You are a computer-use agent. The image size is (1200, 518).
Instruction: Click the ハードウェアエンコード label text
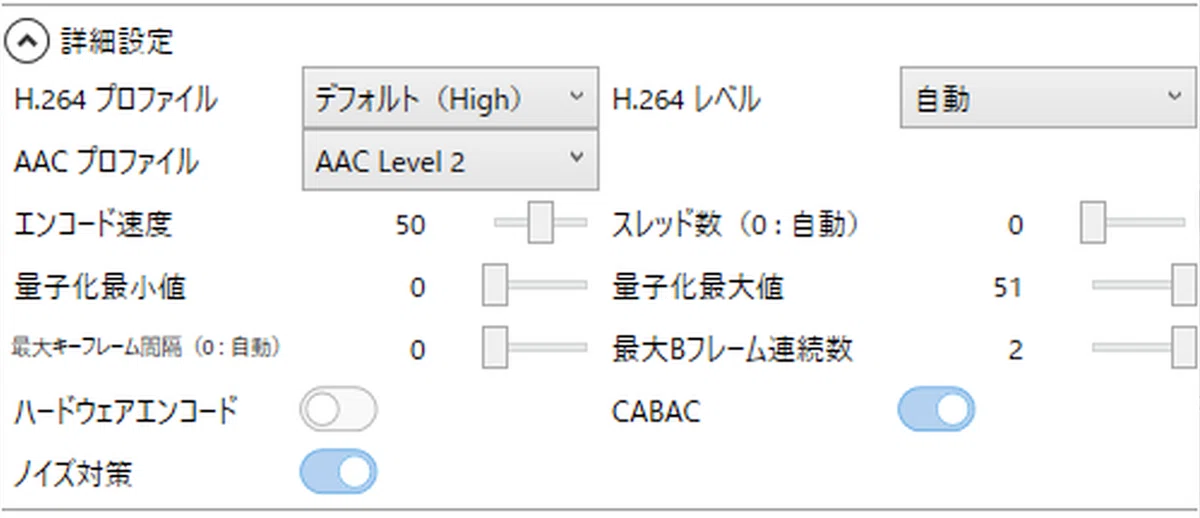(126, 411)
